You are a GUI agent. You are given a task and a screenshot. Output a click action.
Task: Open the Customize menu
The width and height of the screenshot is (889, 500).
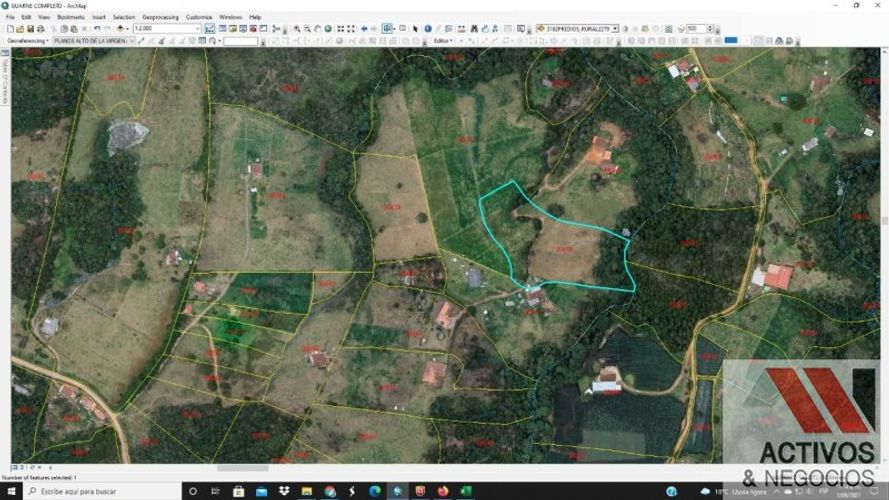[199, 17]
